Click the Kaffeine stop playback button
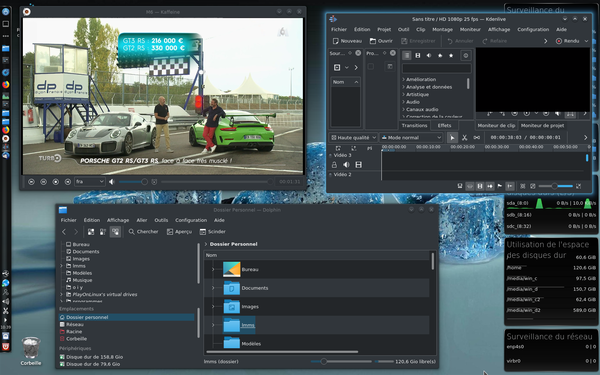Screen dimensions: 600x375 click(x=55, y=182)
